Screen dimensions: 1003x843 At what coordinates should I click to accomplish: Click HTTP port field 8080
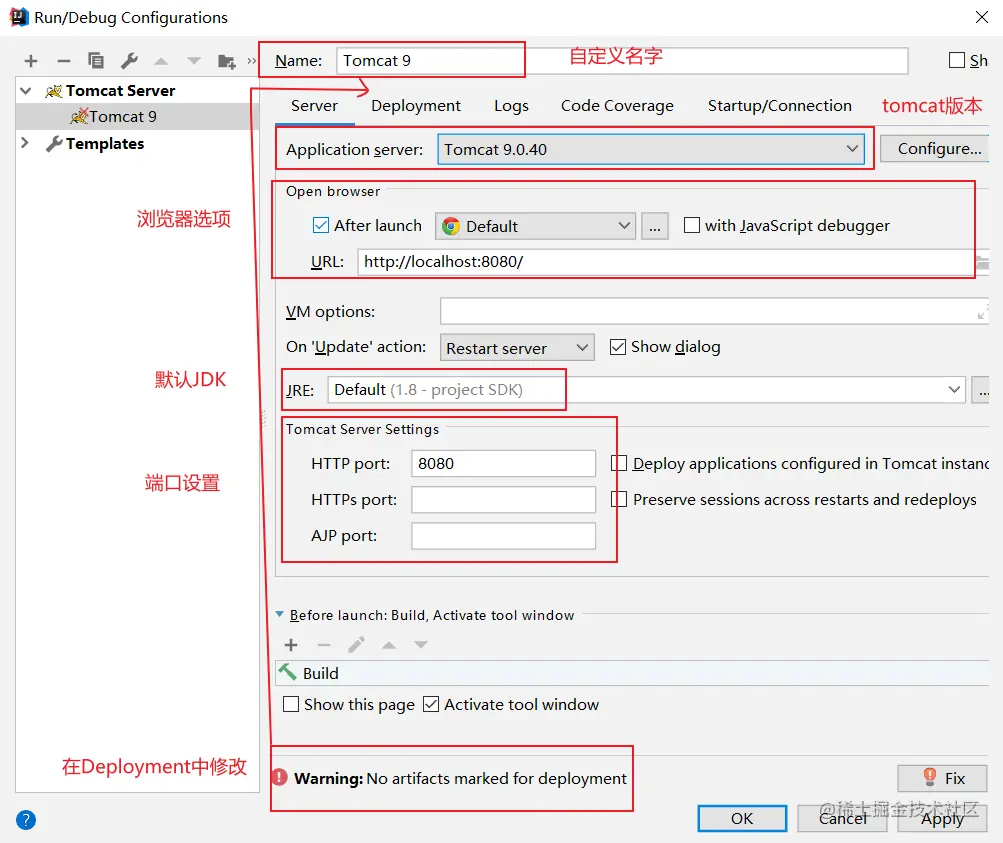coord(503,464)
